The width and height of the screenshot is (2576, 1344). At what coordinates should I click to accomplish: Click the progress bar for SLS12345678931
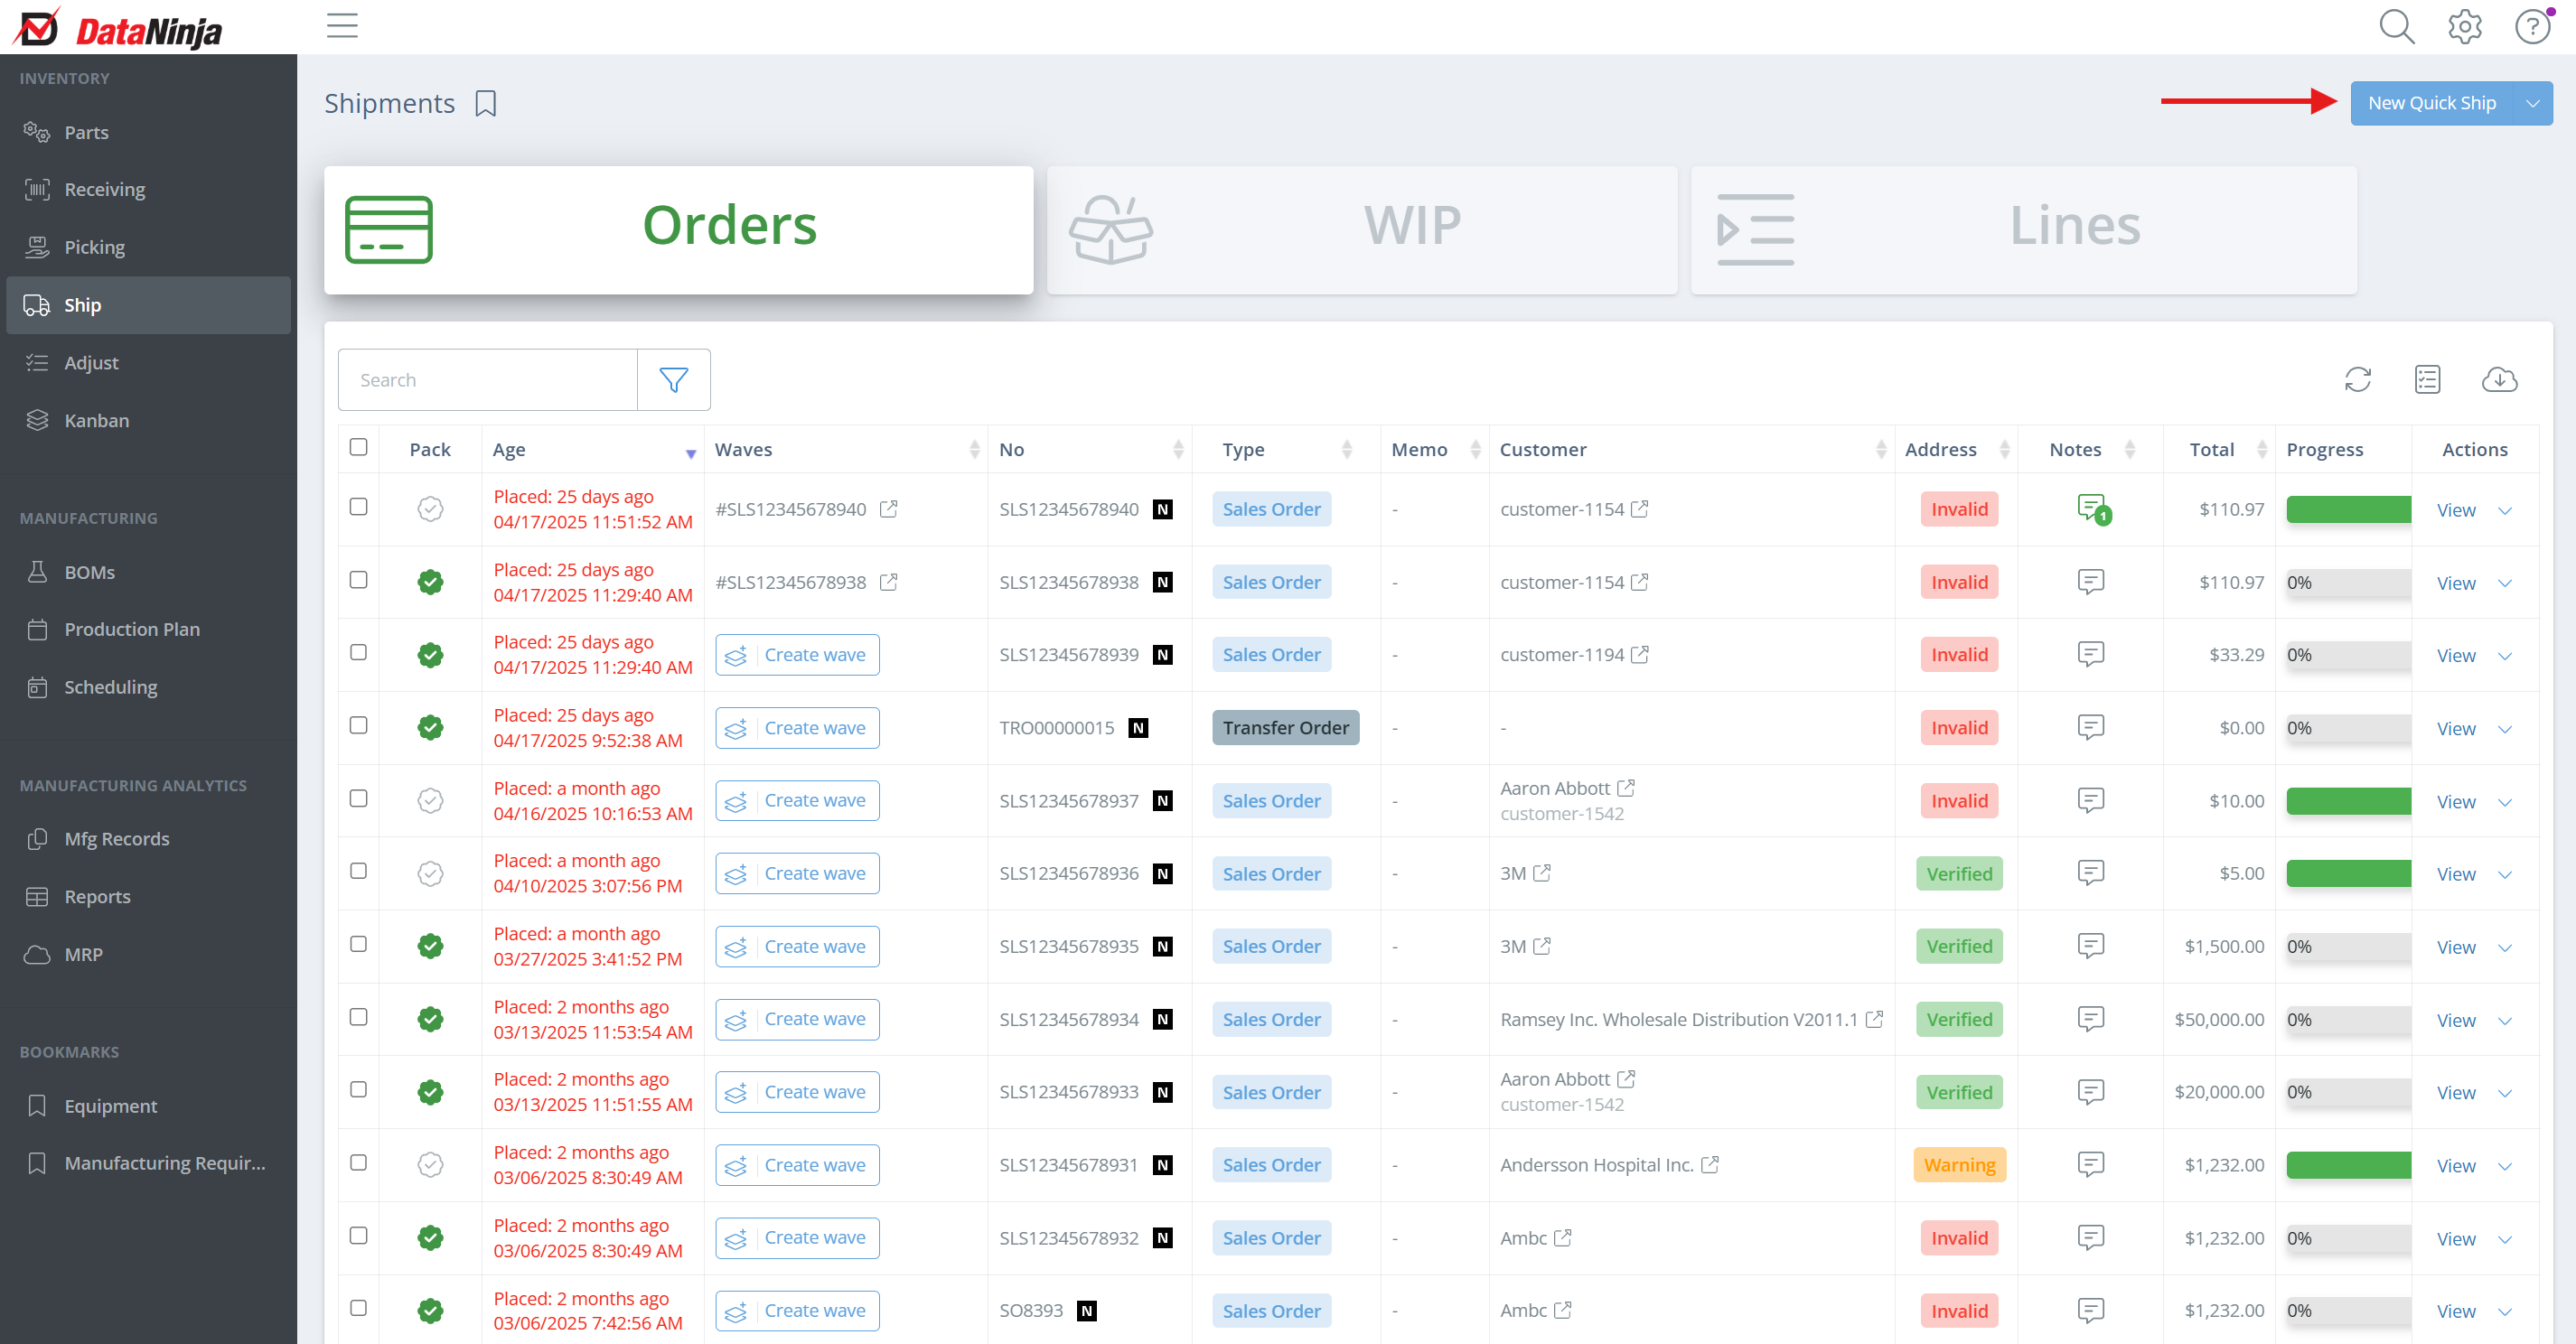[2347, 1165]
